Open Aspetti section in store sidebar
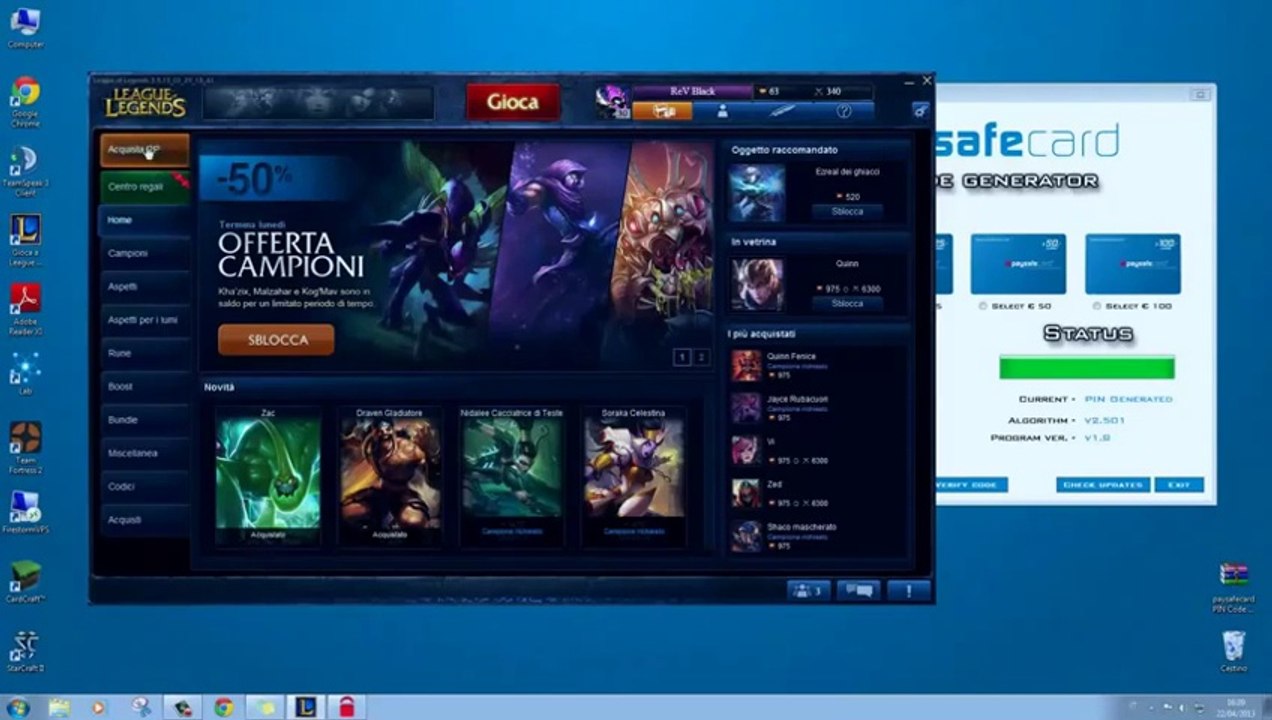This screenshot has width=1272, height=720. 145,287
